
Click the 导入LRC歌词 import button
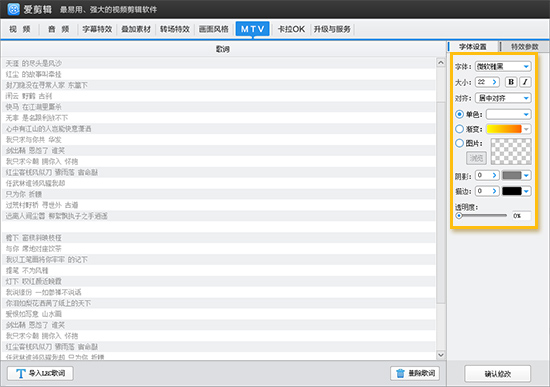(x=40, y=373)
